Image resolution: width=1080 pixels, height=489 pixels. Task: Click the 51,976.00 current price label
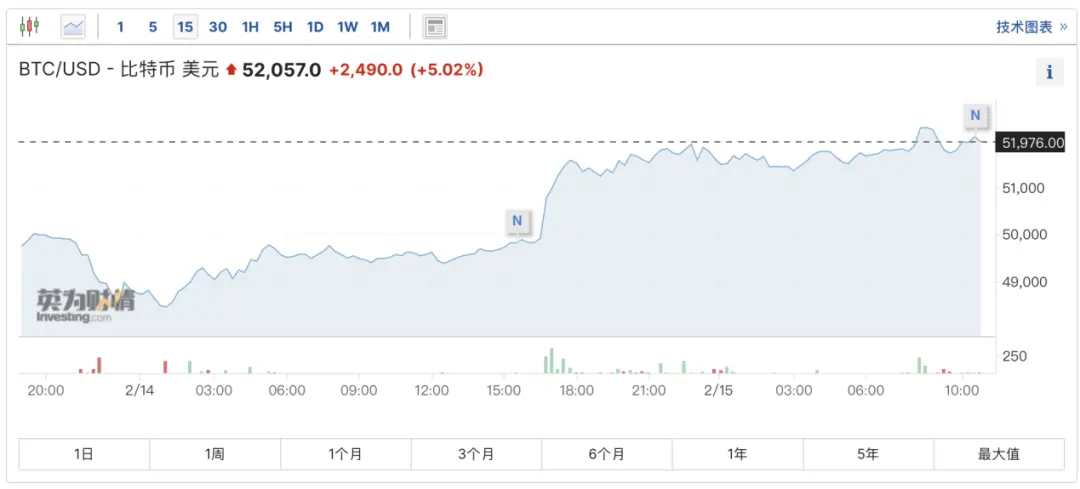1032,143
